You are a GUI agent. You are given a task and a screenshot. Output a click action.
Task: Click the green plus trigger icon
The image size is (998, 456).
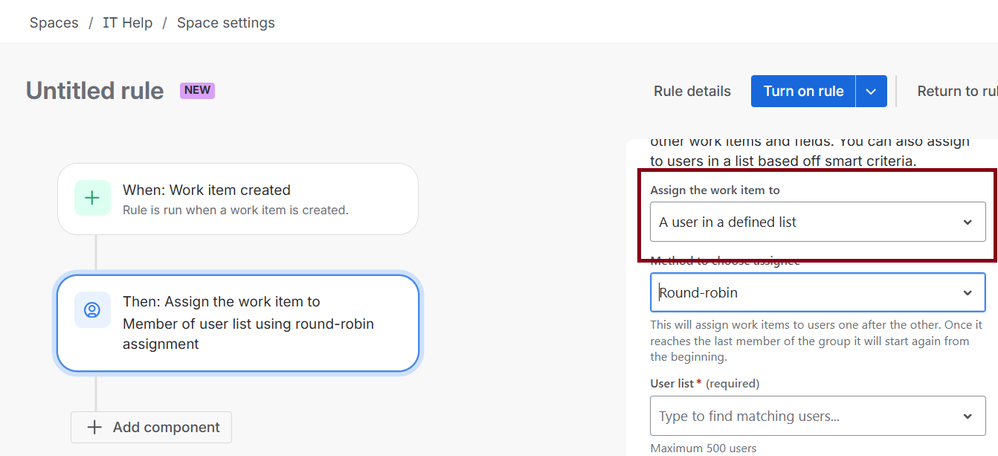(92, 198)
